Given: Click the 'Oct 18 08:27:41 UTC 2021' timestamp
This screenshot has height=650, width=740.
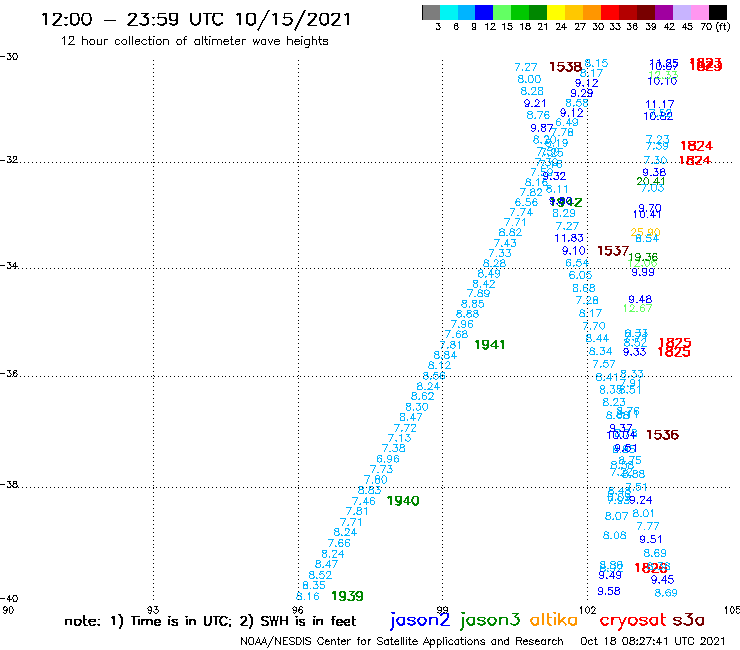Looking at the screenshot, I should coord(652,641).
